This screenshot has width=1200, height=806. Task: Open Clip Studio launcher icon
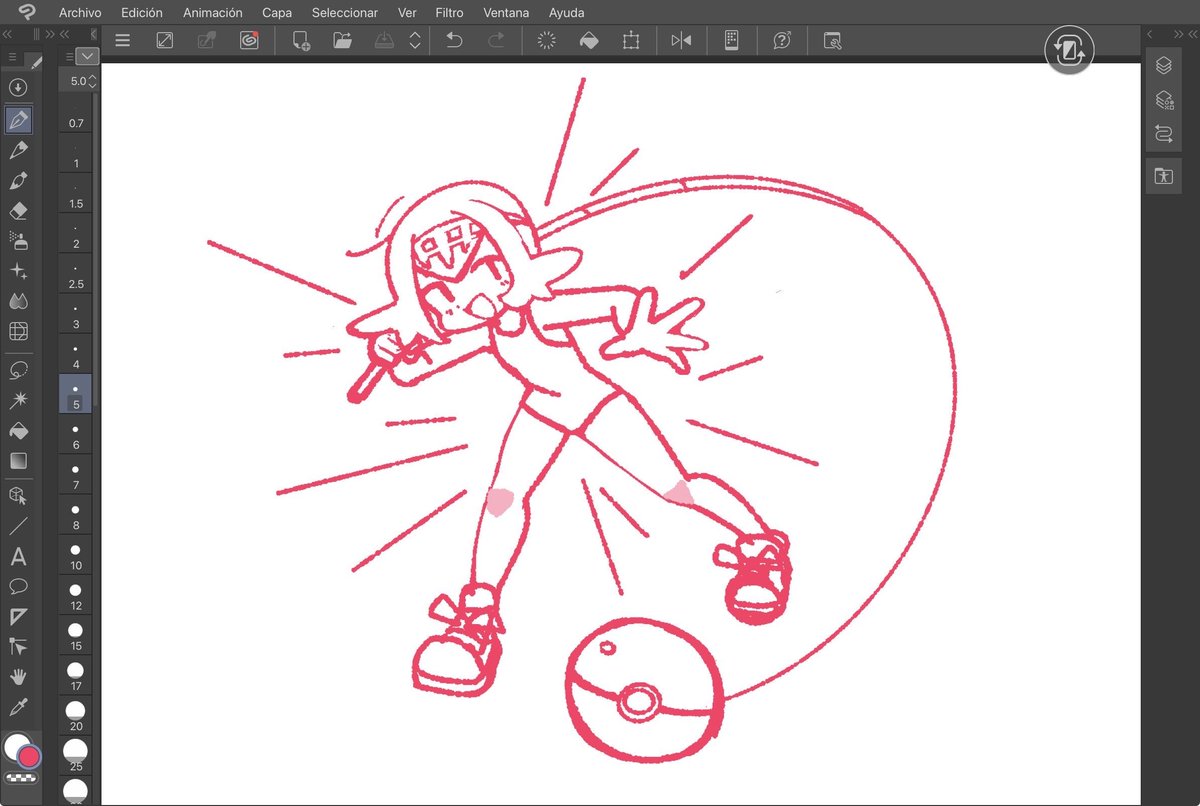pyautogui.click(x=249, y=41)
